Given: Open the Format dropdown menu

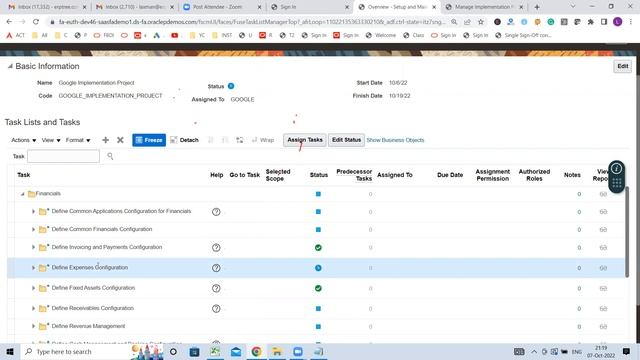Looking at the screenshot, I should [x=78, y=140].
